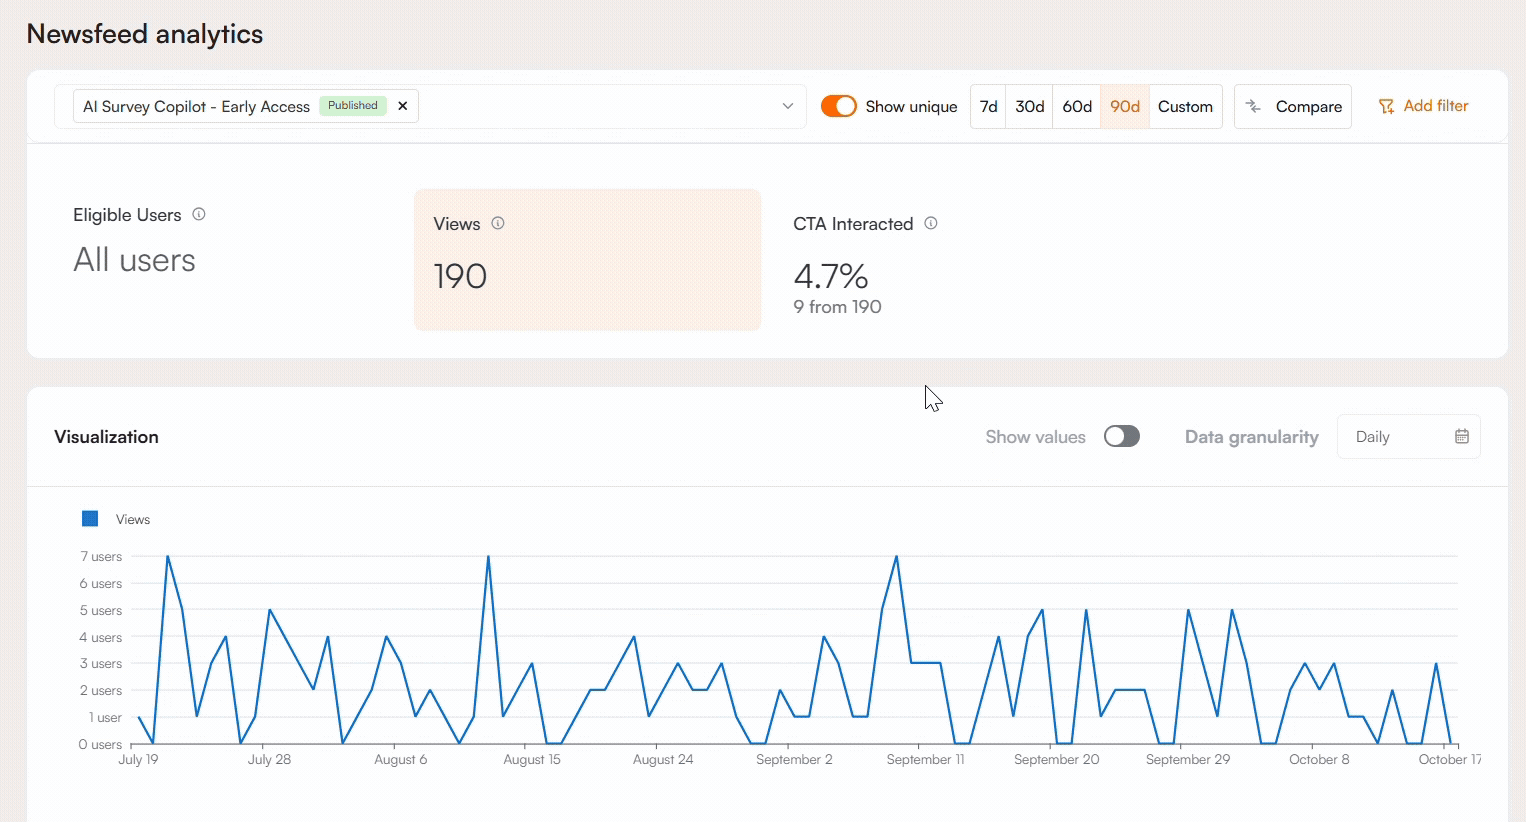Image resolution: width=1526 pixels, height=822 pixels.
Task: Click the info icon beside Views
Action: pos(498,223)
